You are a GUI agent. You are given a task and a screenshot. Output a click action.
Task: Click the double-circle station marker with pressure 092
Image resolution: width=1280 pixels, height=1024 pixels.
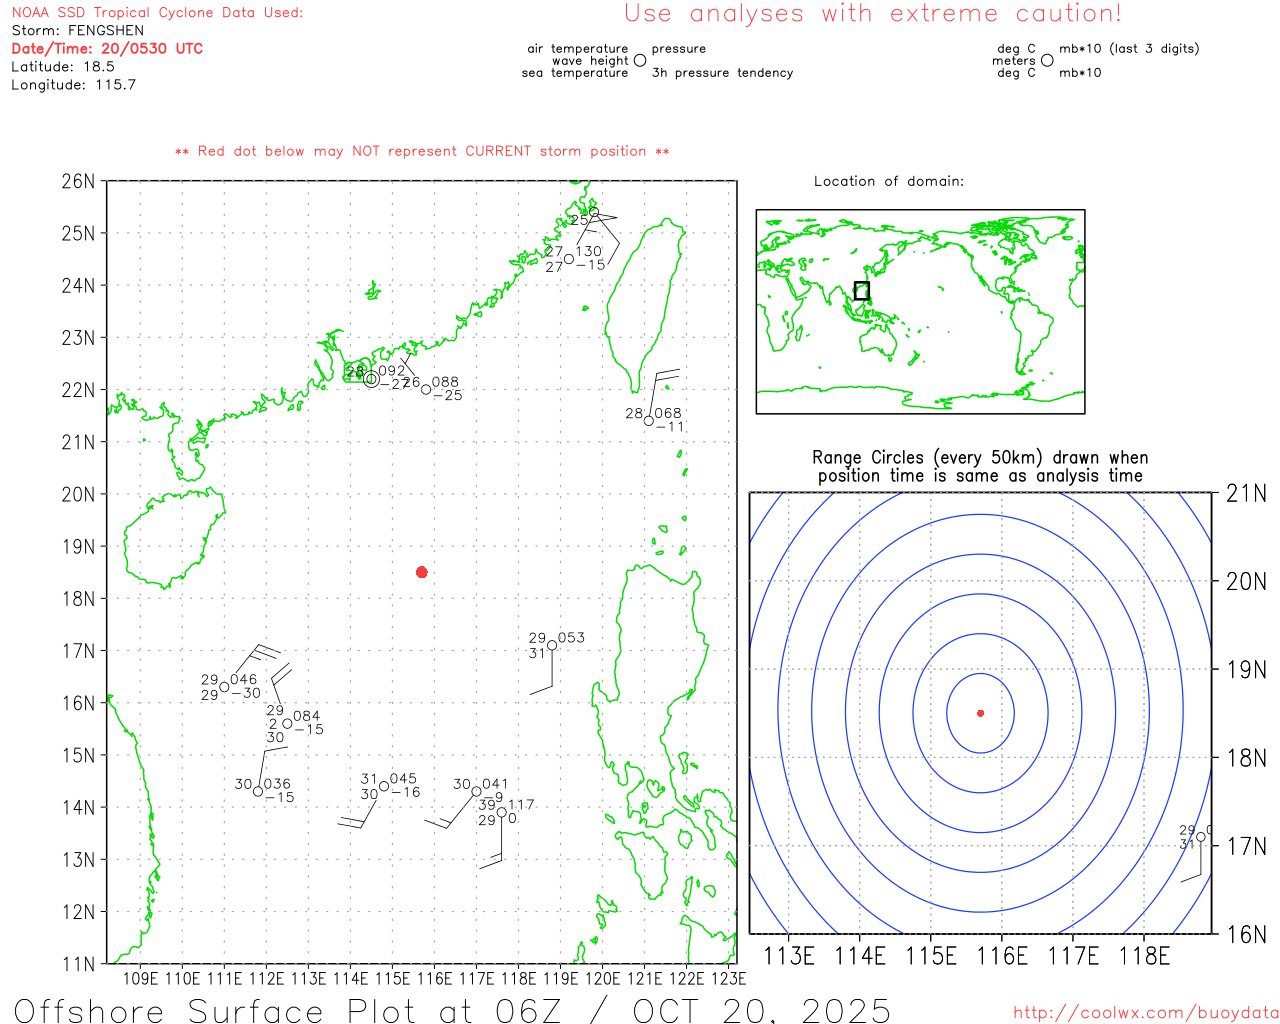point(371,379)
